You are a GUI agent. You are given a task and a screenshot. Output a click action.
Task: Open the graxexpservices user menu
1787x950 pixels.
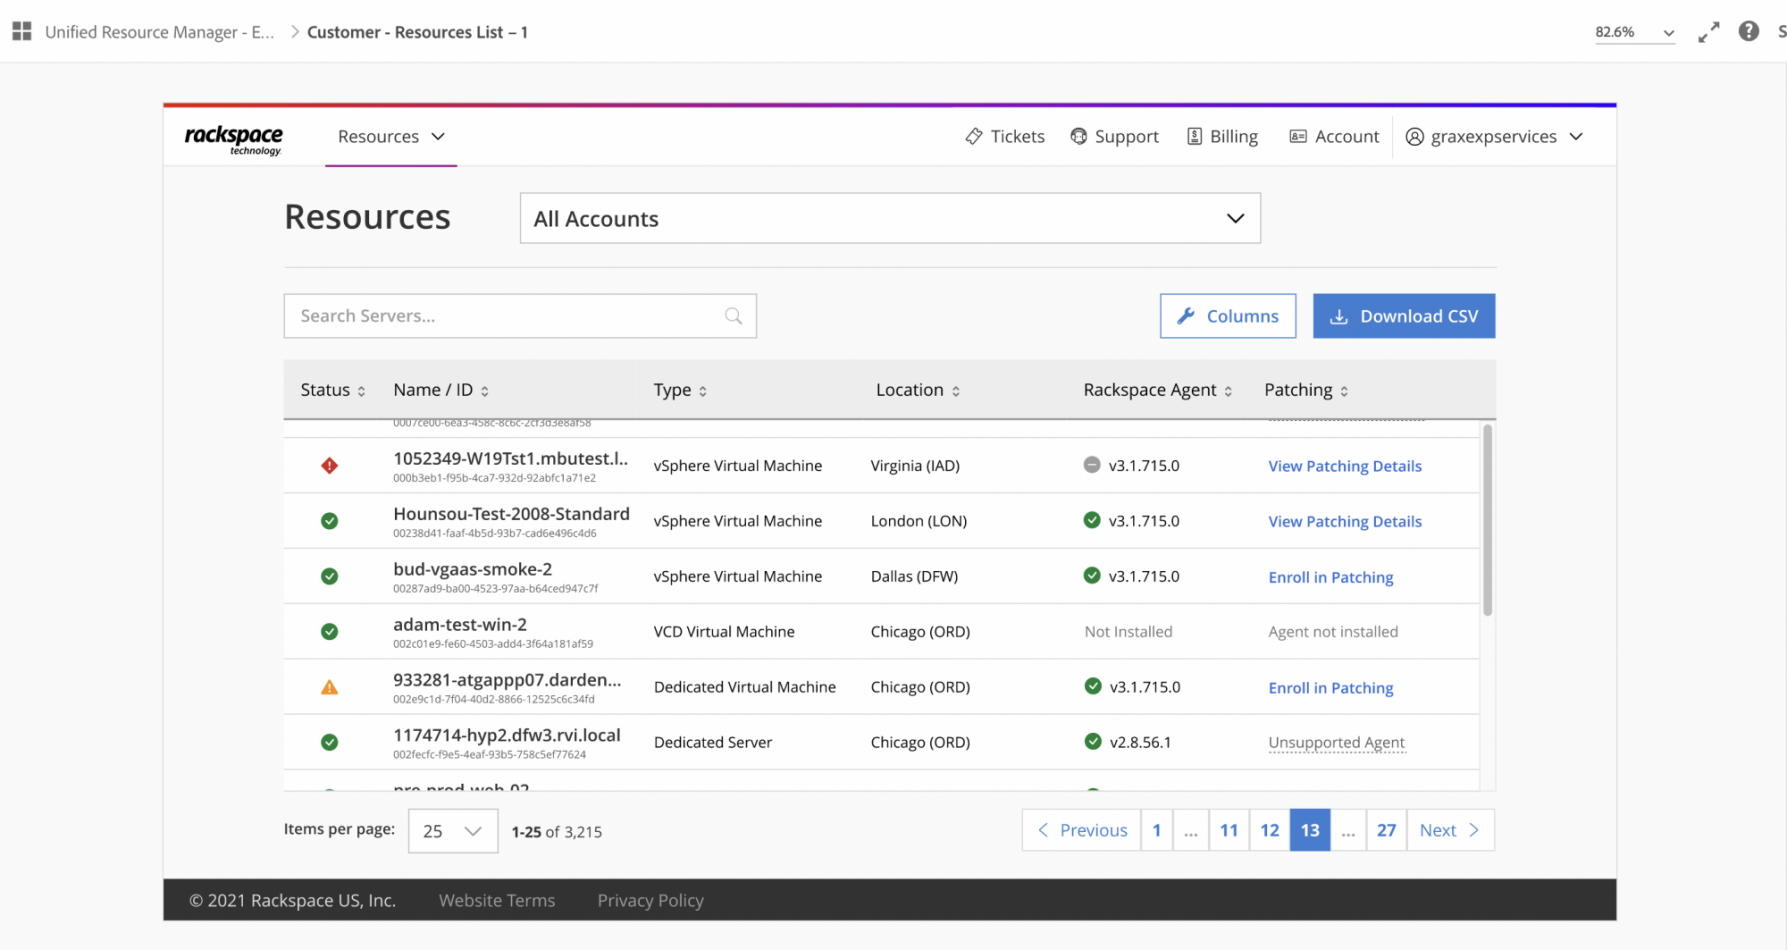[1494, 137]
